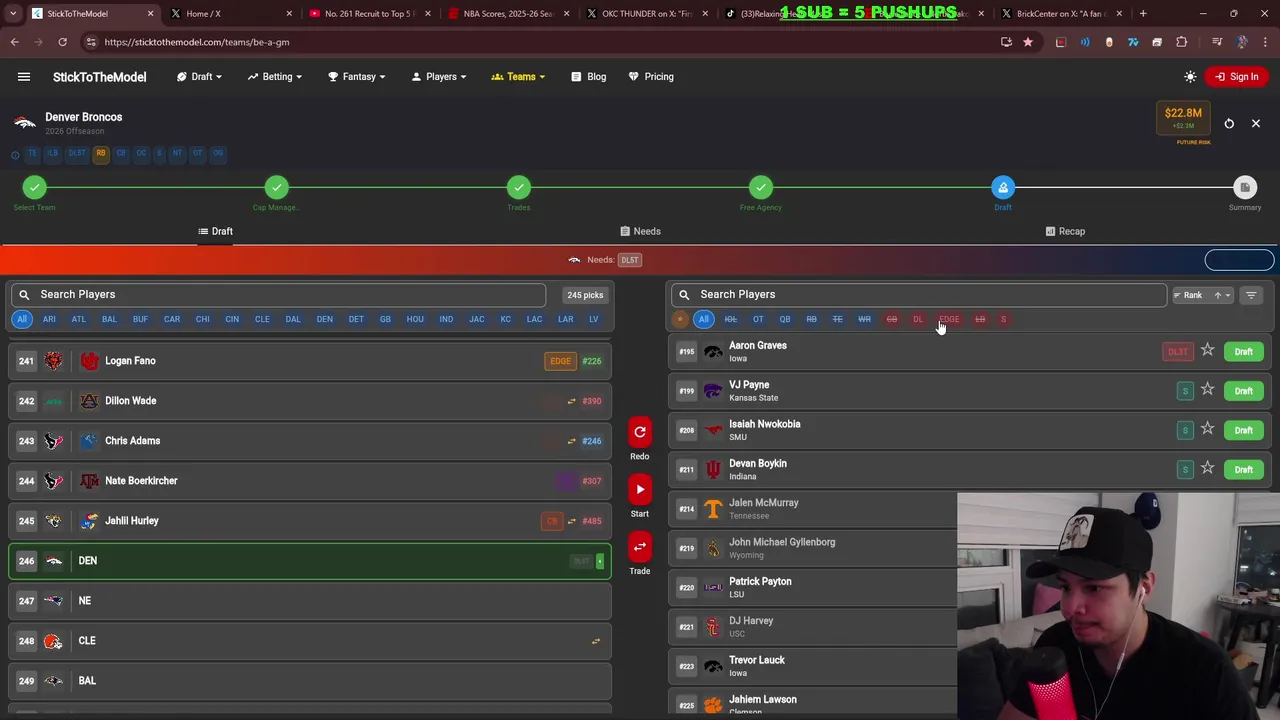
Task: Open the Summary step icon
Action: 1245,187
